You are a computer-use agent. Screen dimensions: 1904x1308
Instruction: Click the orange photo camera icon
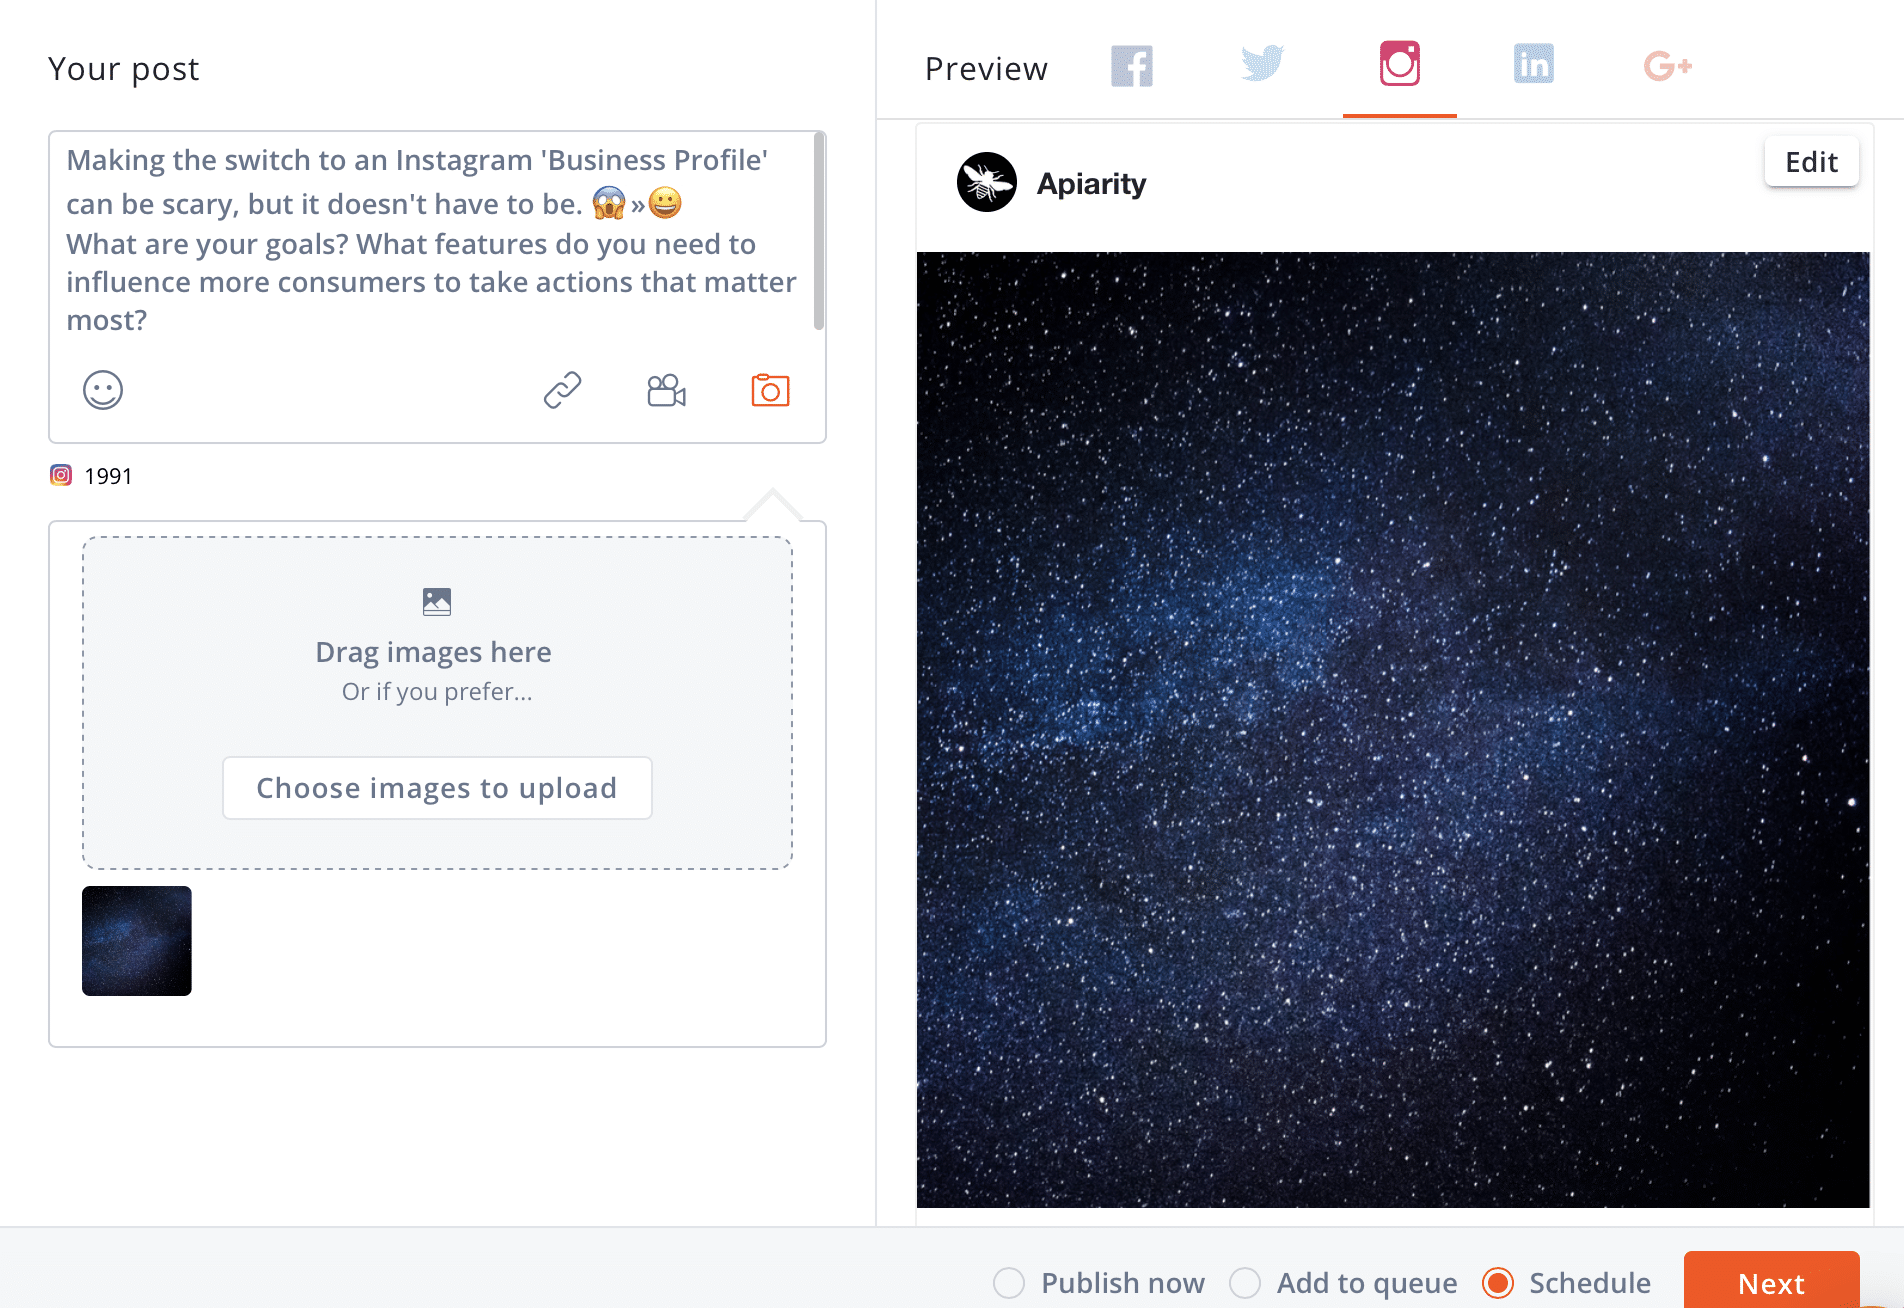(770, 390)
